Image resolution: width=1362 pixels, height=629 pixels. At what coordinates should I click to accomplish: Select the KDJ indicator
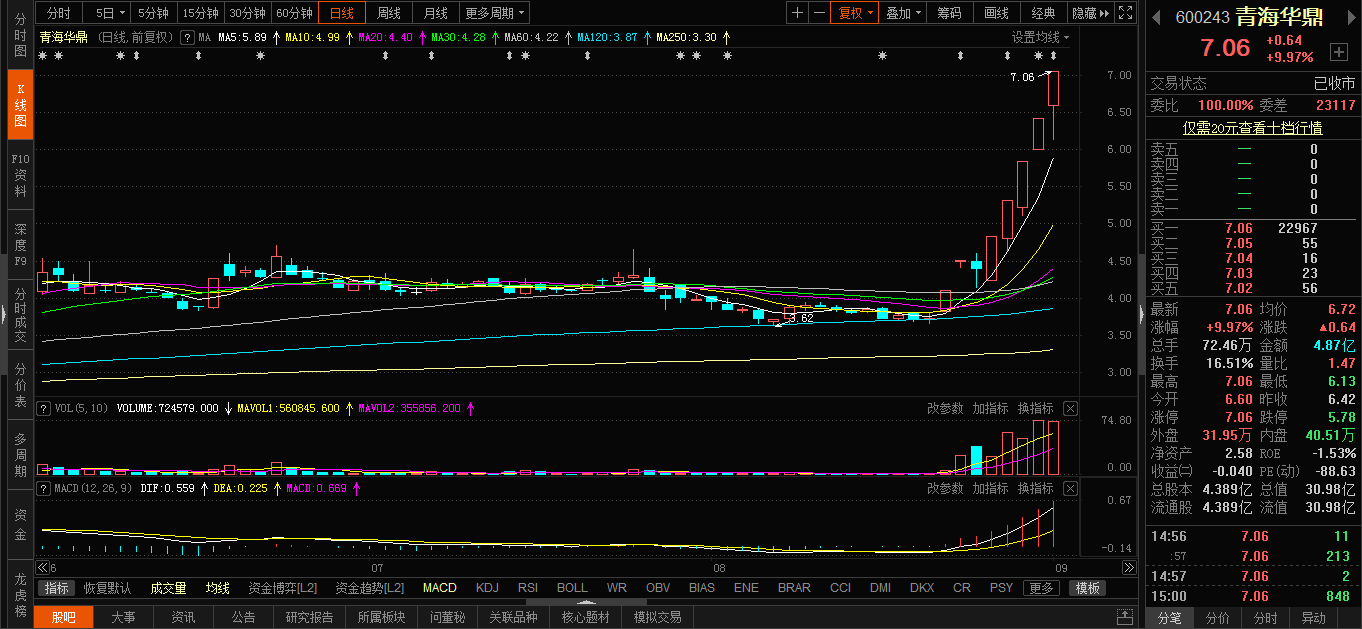click(x=487, y=588)
